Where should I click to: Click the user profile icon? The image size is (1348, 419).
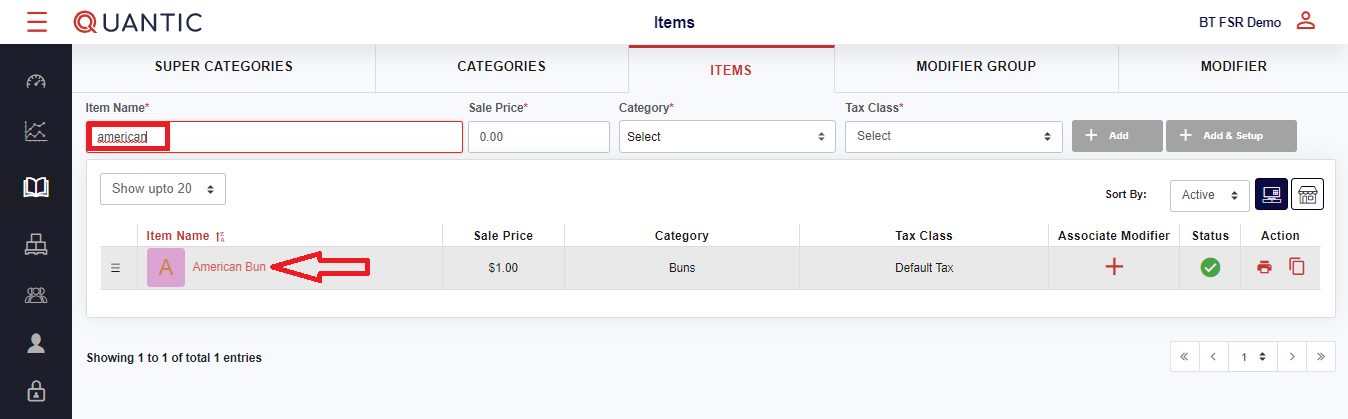pos(1305,21)
